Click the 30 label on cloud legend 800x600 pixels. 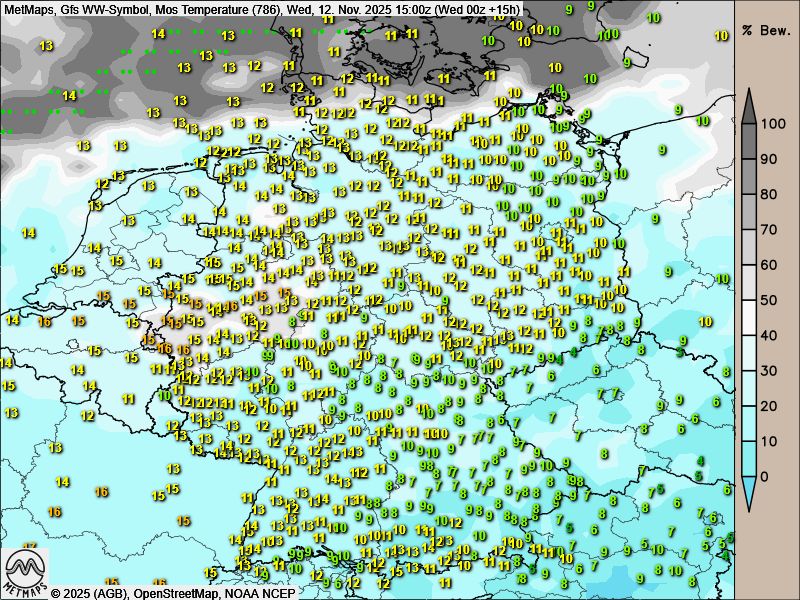pos(768,370)
